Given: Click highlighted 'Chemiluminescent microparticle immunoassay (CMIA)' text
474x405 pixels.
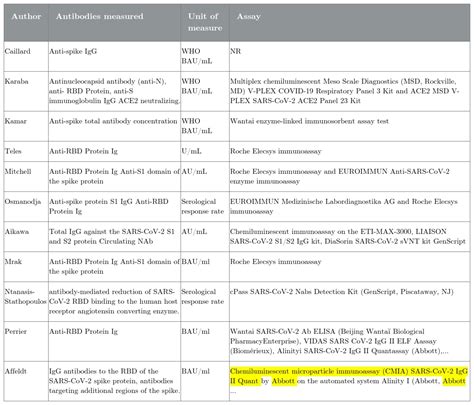Looking at the screenshot, I should point(319,371).
